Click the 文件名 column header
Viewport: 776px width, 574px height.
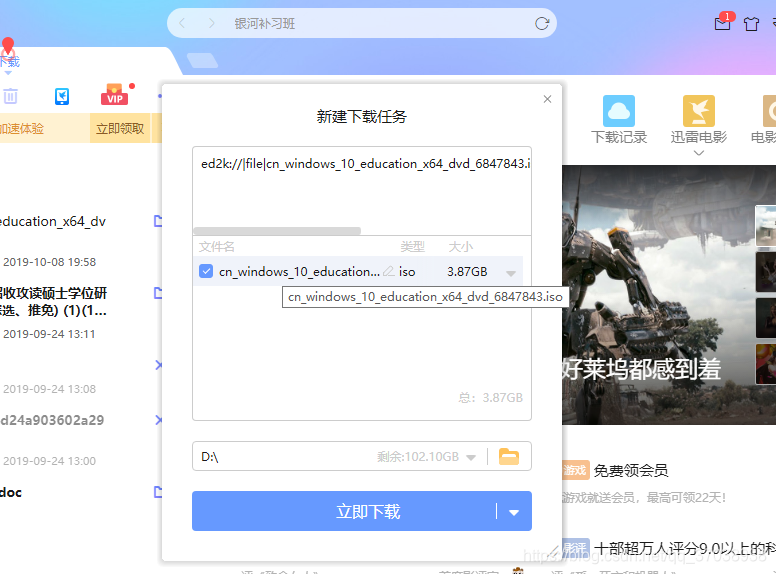217,246
